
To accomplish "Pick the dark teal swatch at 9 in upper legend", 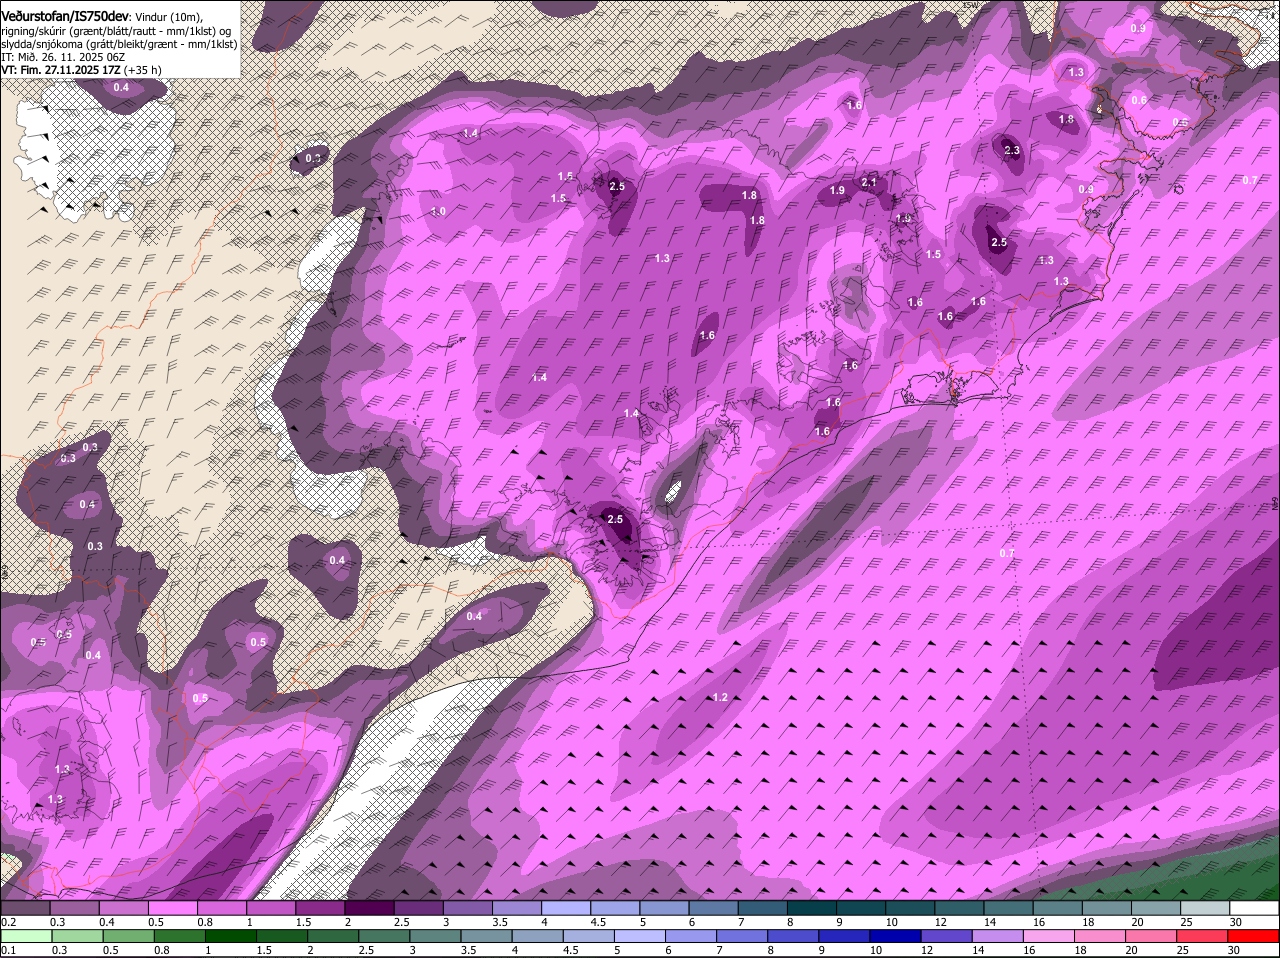I will pyautogui.click(x=861, y=908).
